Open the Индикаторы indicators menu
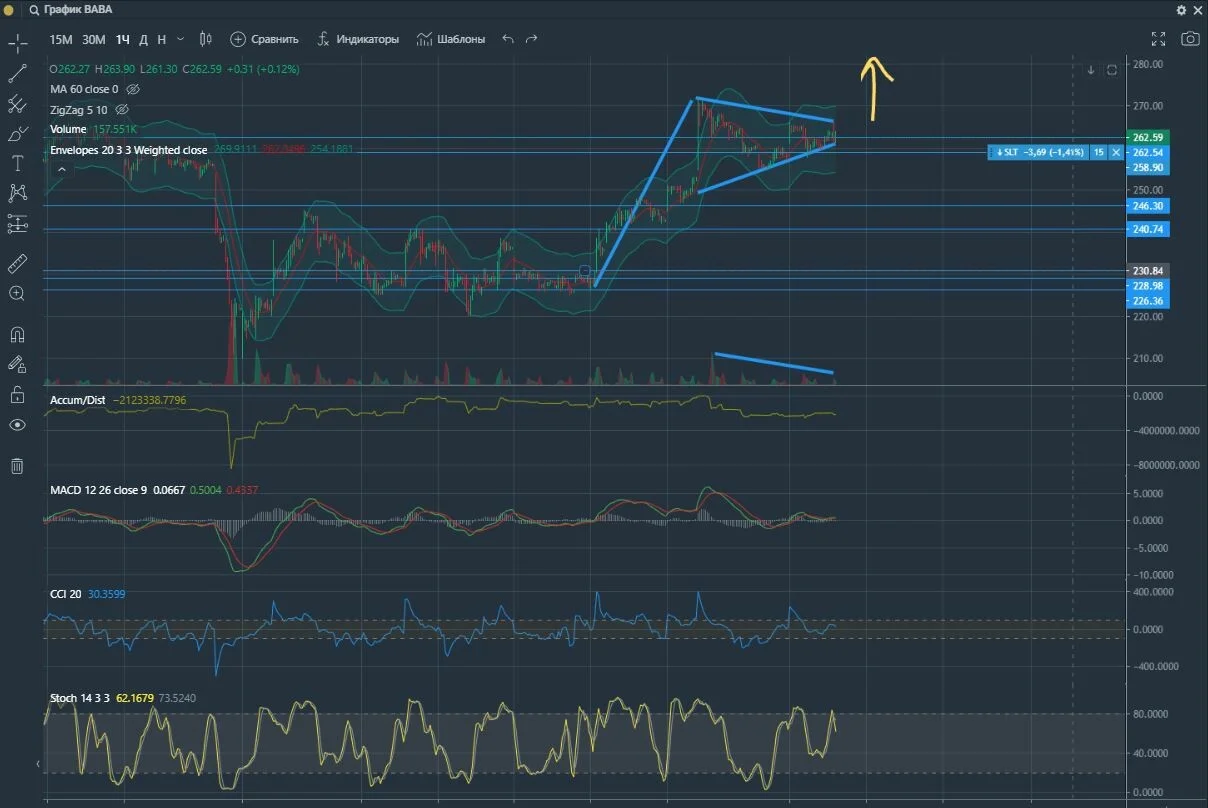The width and height of the screenshot is (1208, 808). tap(358, 39)
